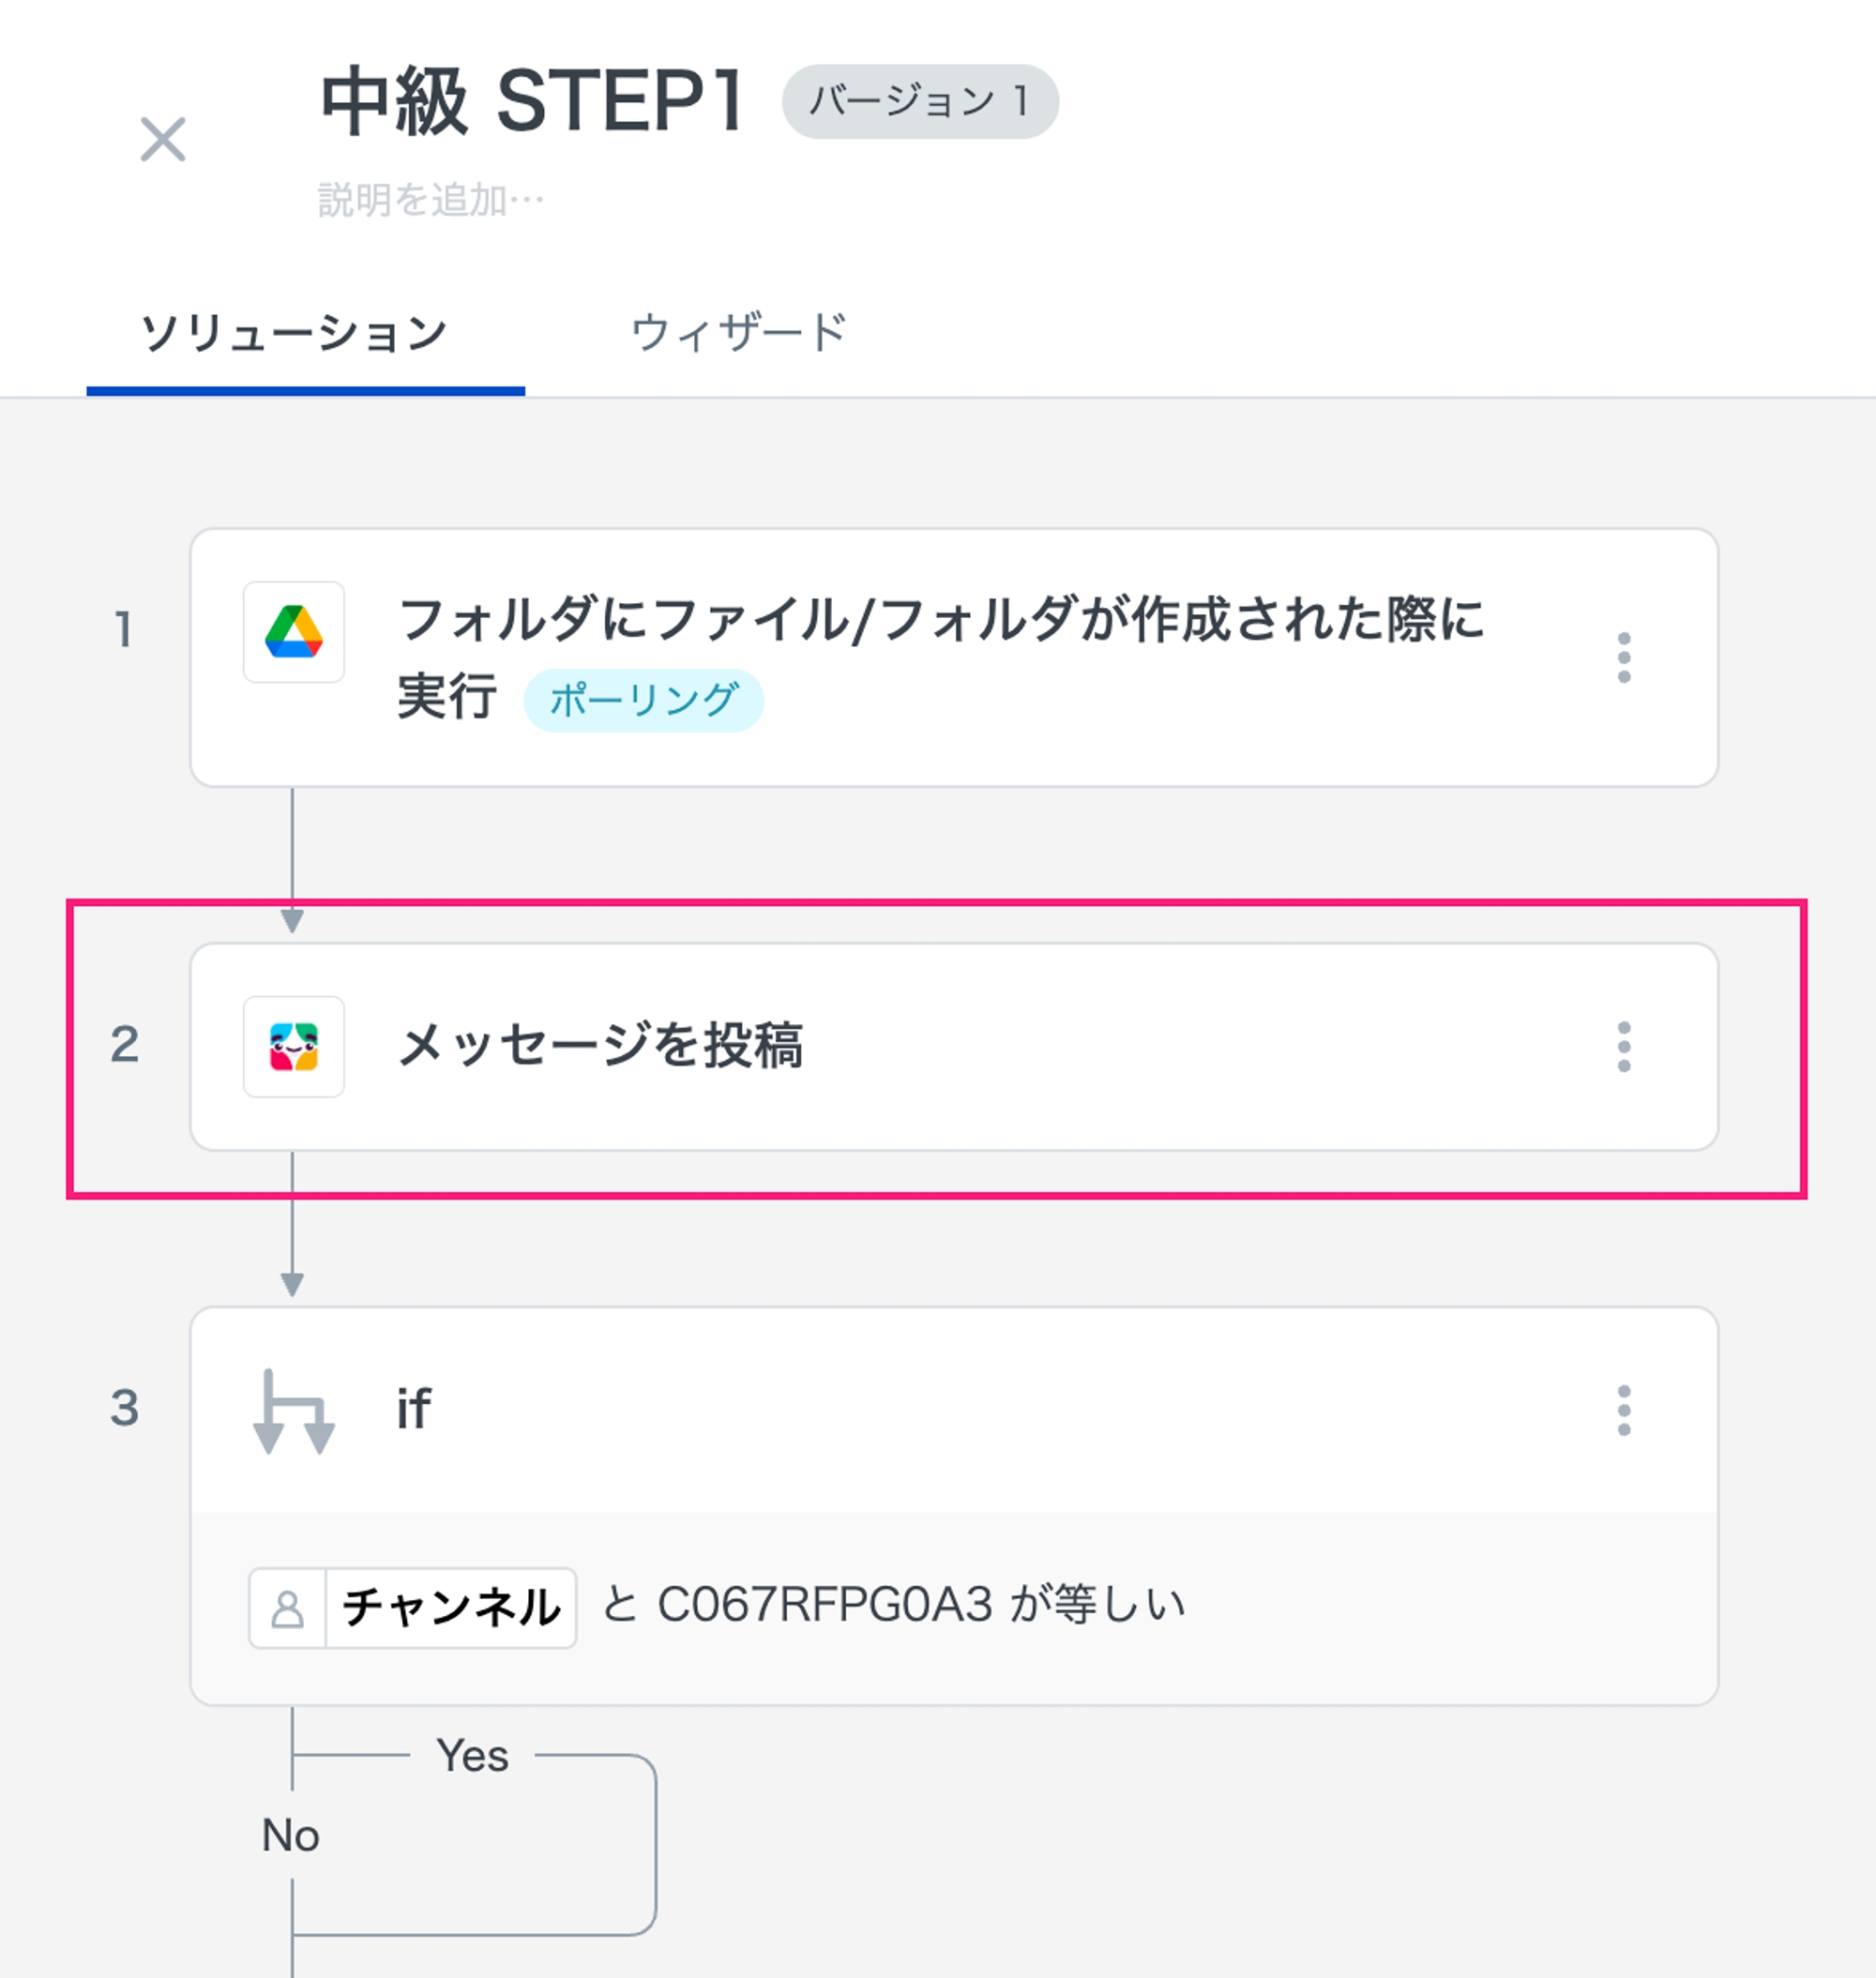Click the Slack Workbot icon in step 2
The height and width of the screenshot is (1978, 1876).
294,1046
